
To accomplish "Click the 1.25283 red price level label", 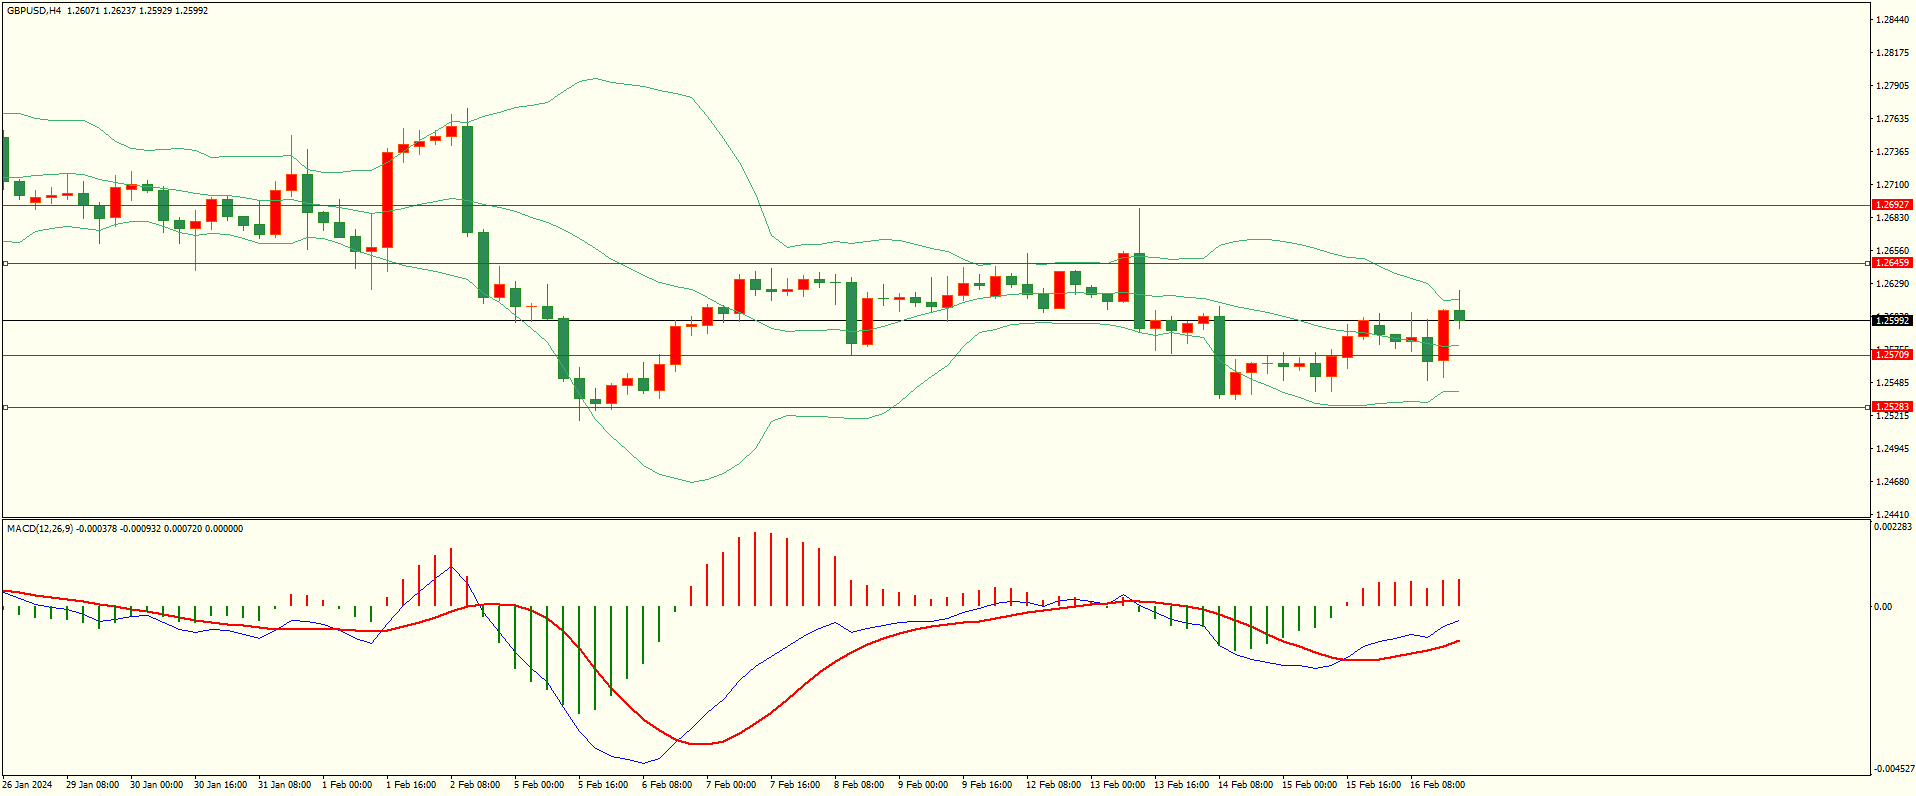I will tap(1891, 407).
